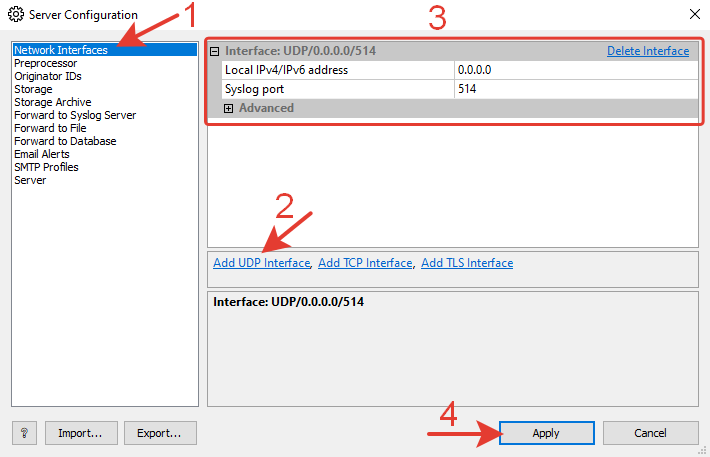Click the Import... button
Image resolution: width=710 pixels, height=457 pixels.
[x=81, y=433]
